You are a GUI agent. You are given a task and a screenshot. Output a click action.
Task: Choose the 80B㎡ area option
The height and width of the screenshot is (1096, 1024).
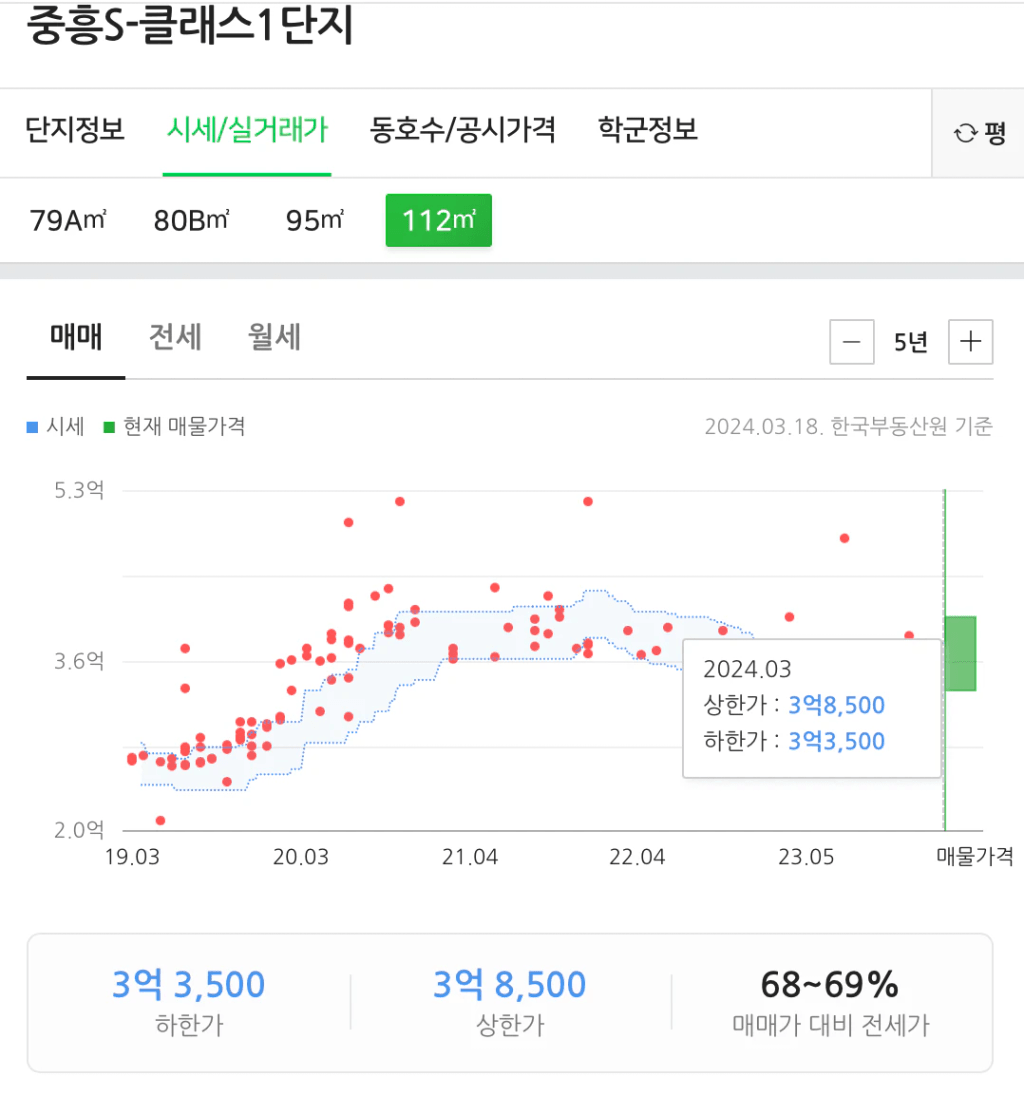pyautogui.click(x=192, y=220)
